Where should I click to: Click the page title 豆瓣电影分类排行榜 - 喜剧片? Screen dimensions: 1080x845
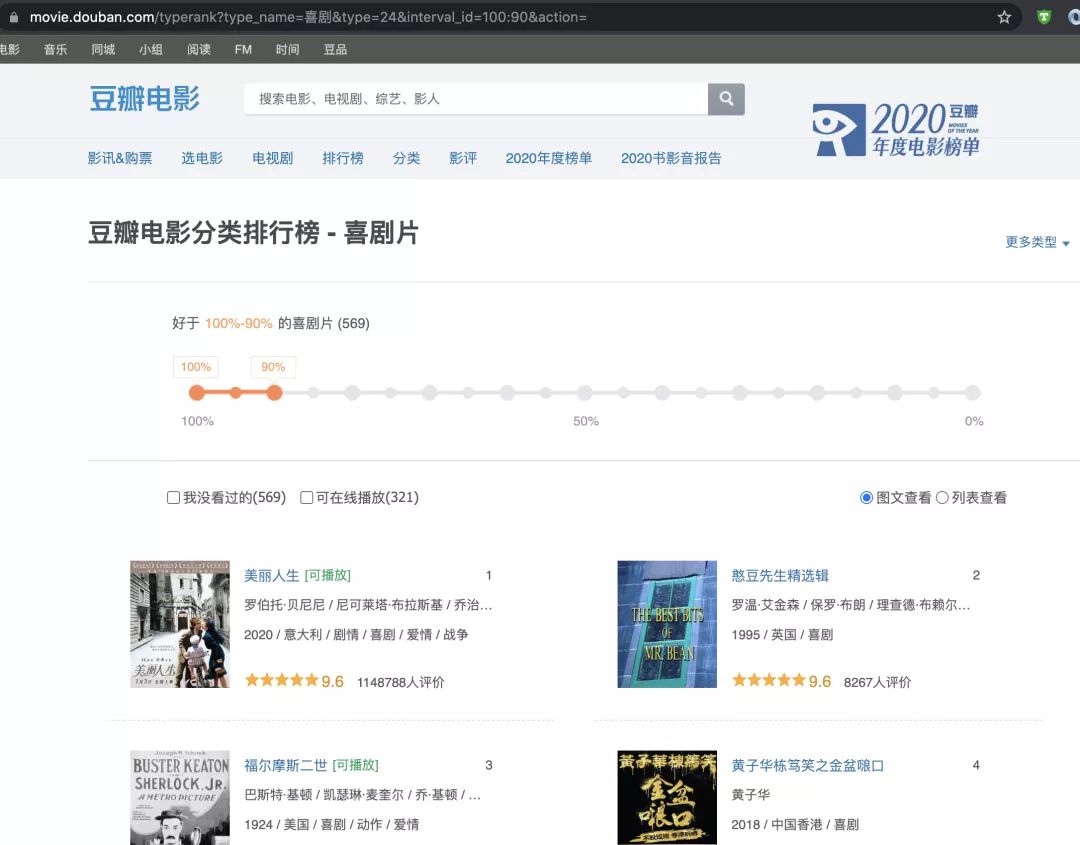[x=253, y=233]
